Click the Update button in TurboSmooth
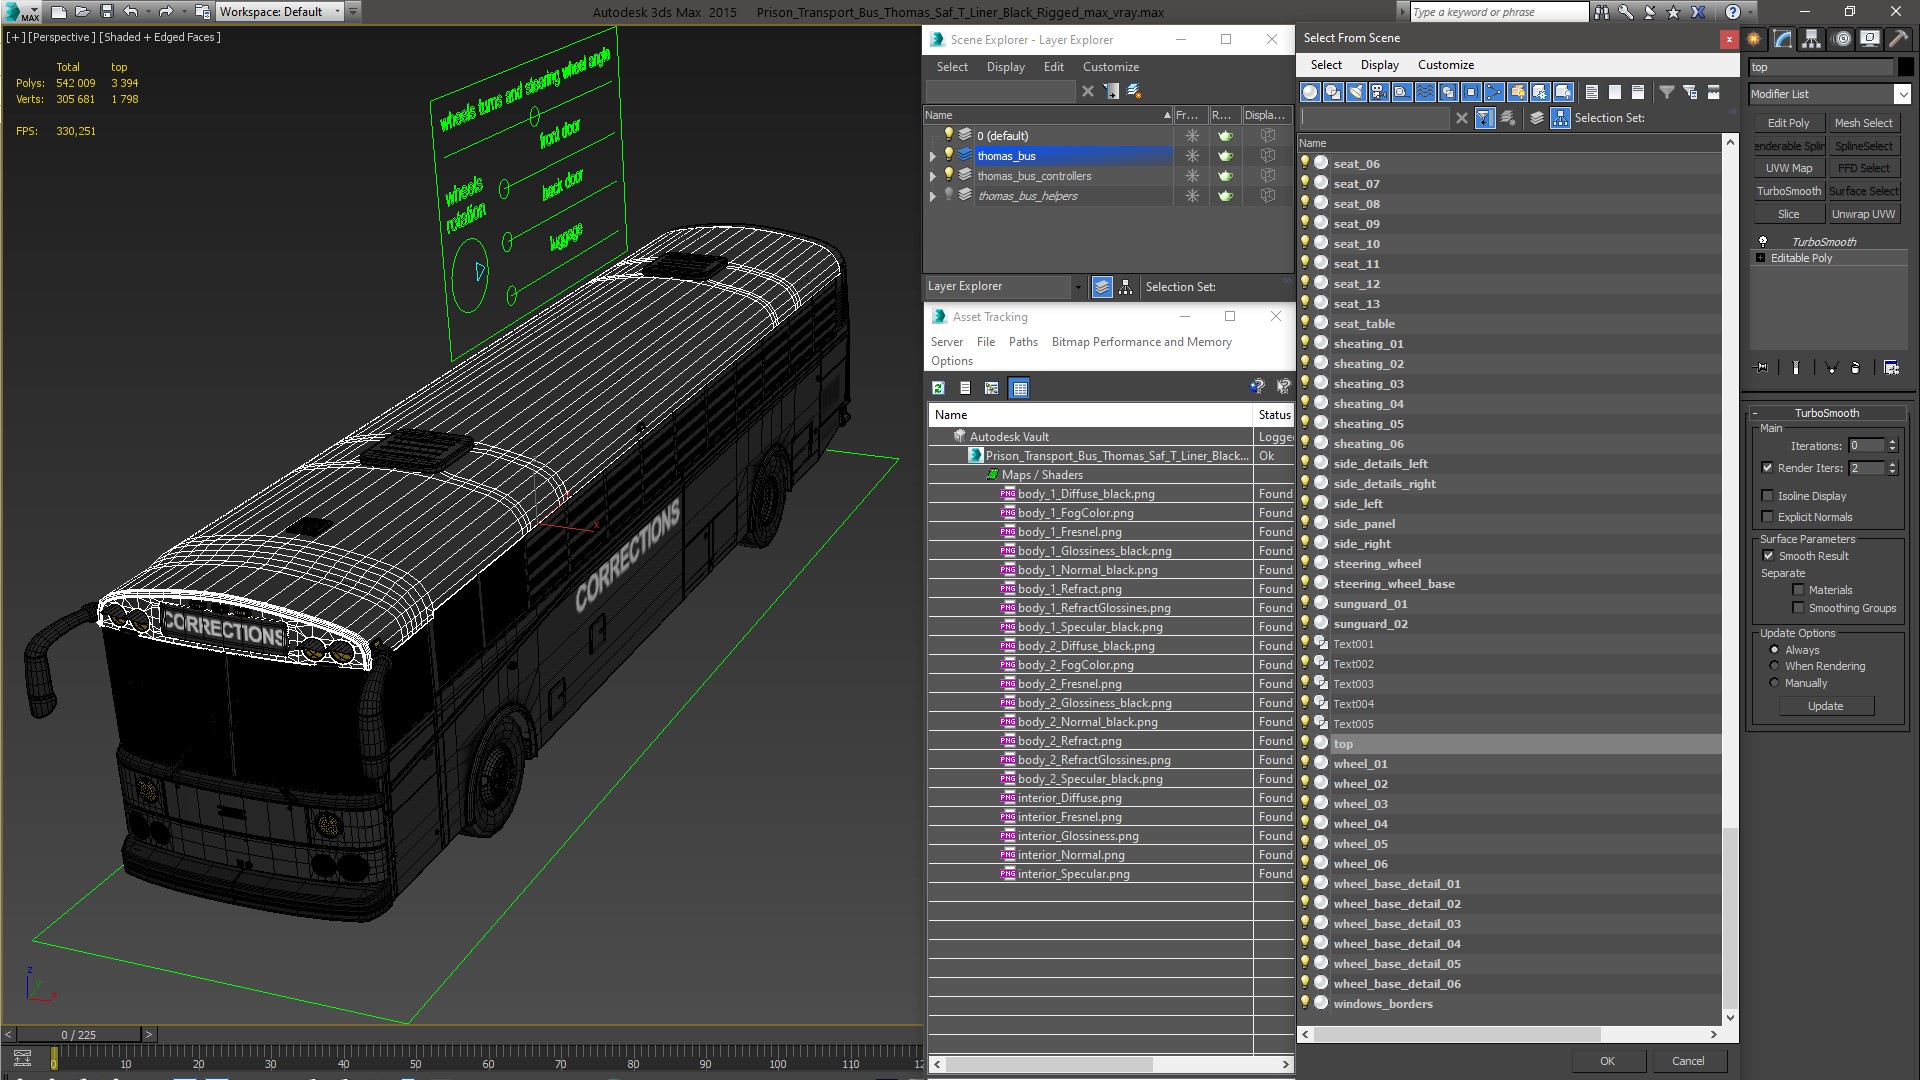The image size is (1920, 1080). (x=1825, y=705)
